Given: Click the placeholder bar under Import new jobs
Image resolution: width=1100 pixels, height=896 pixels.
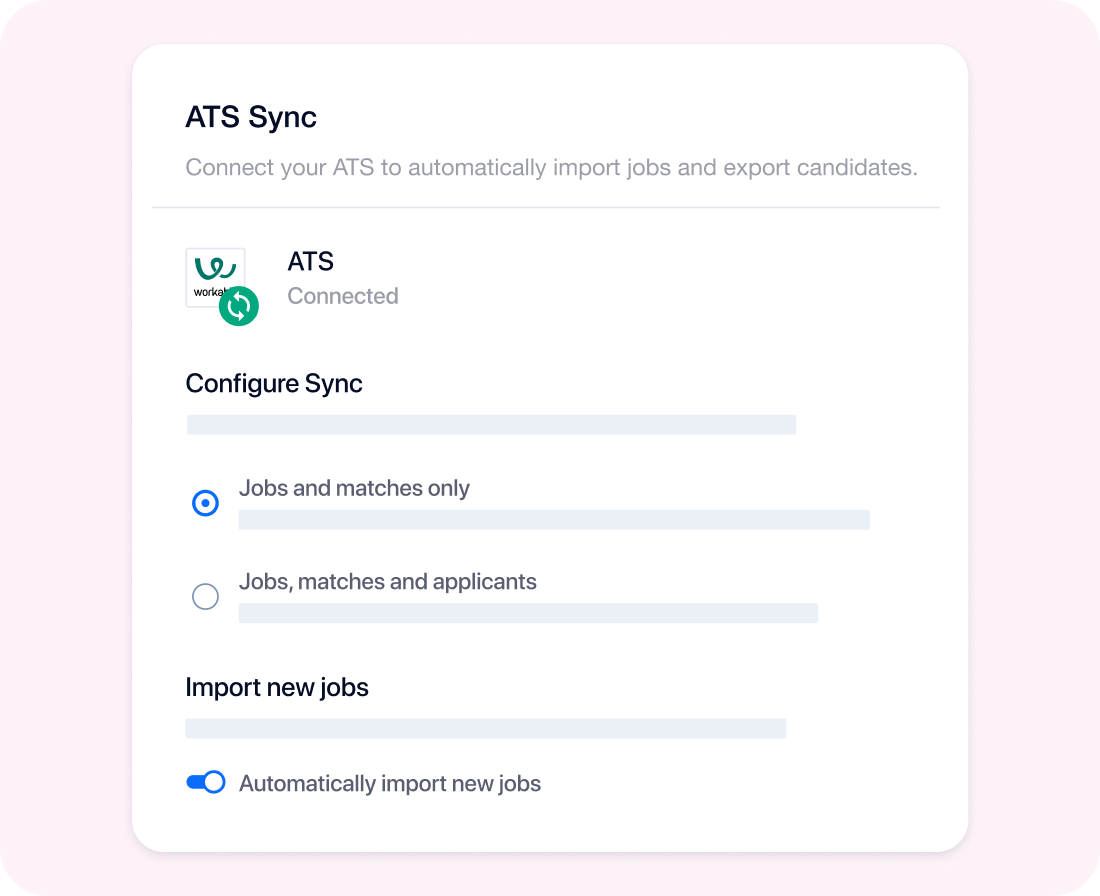Looking at the screenshot, I should 485,728.
